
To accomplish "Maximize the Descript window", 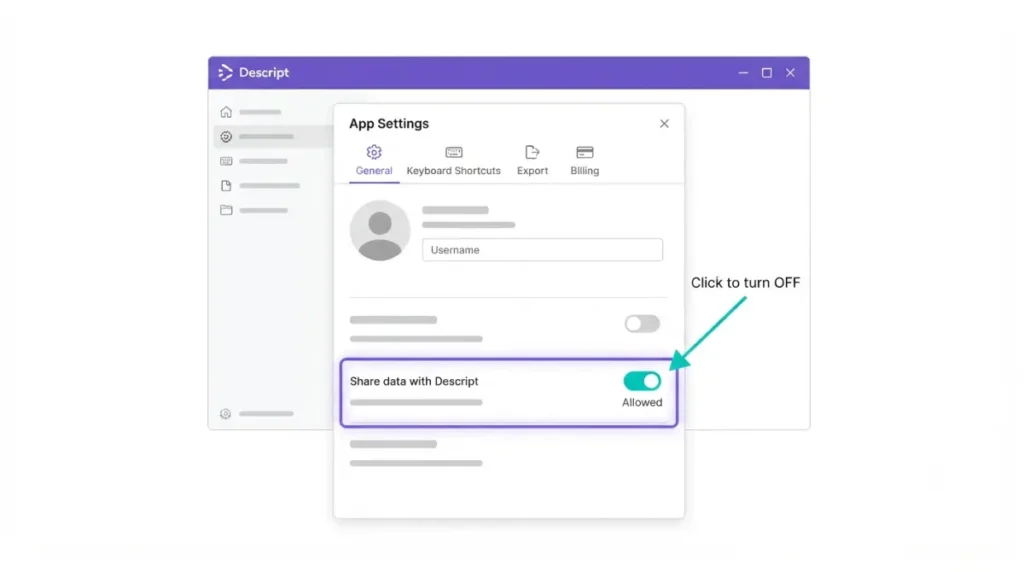I will (767, 72).
